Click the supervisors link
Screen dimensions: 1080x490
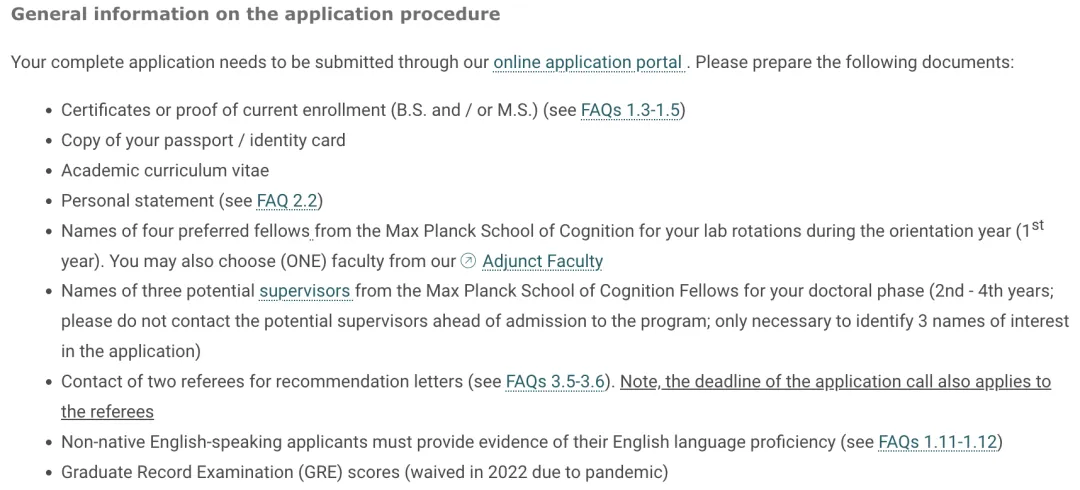(305, 291)
